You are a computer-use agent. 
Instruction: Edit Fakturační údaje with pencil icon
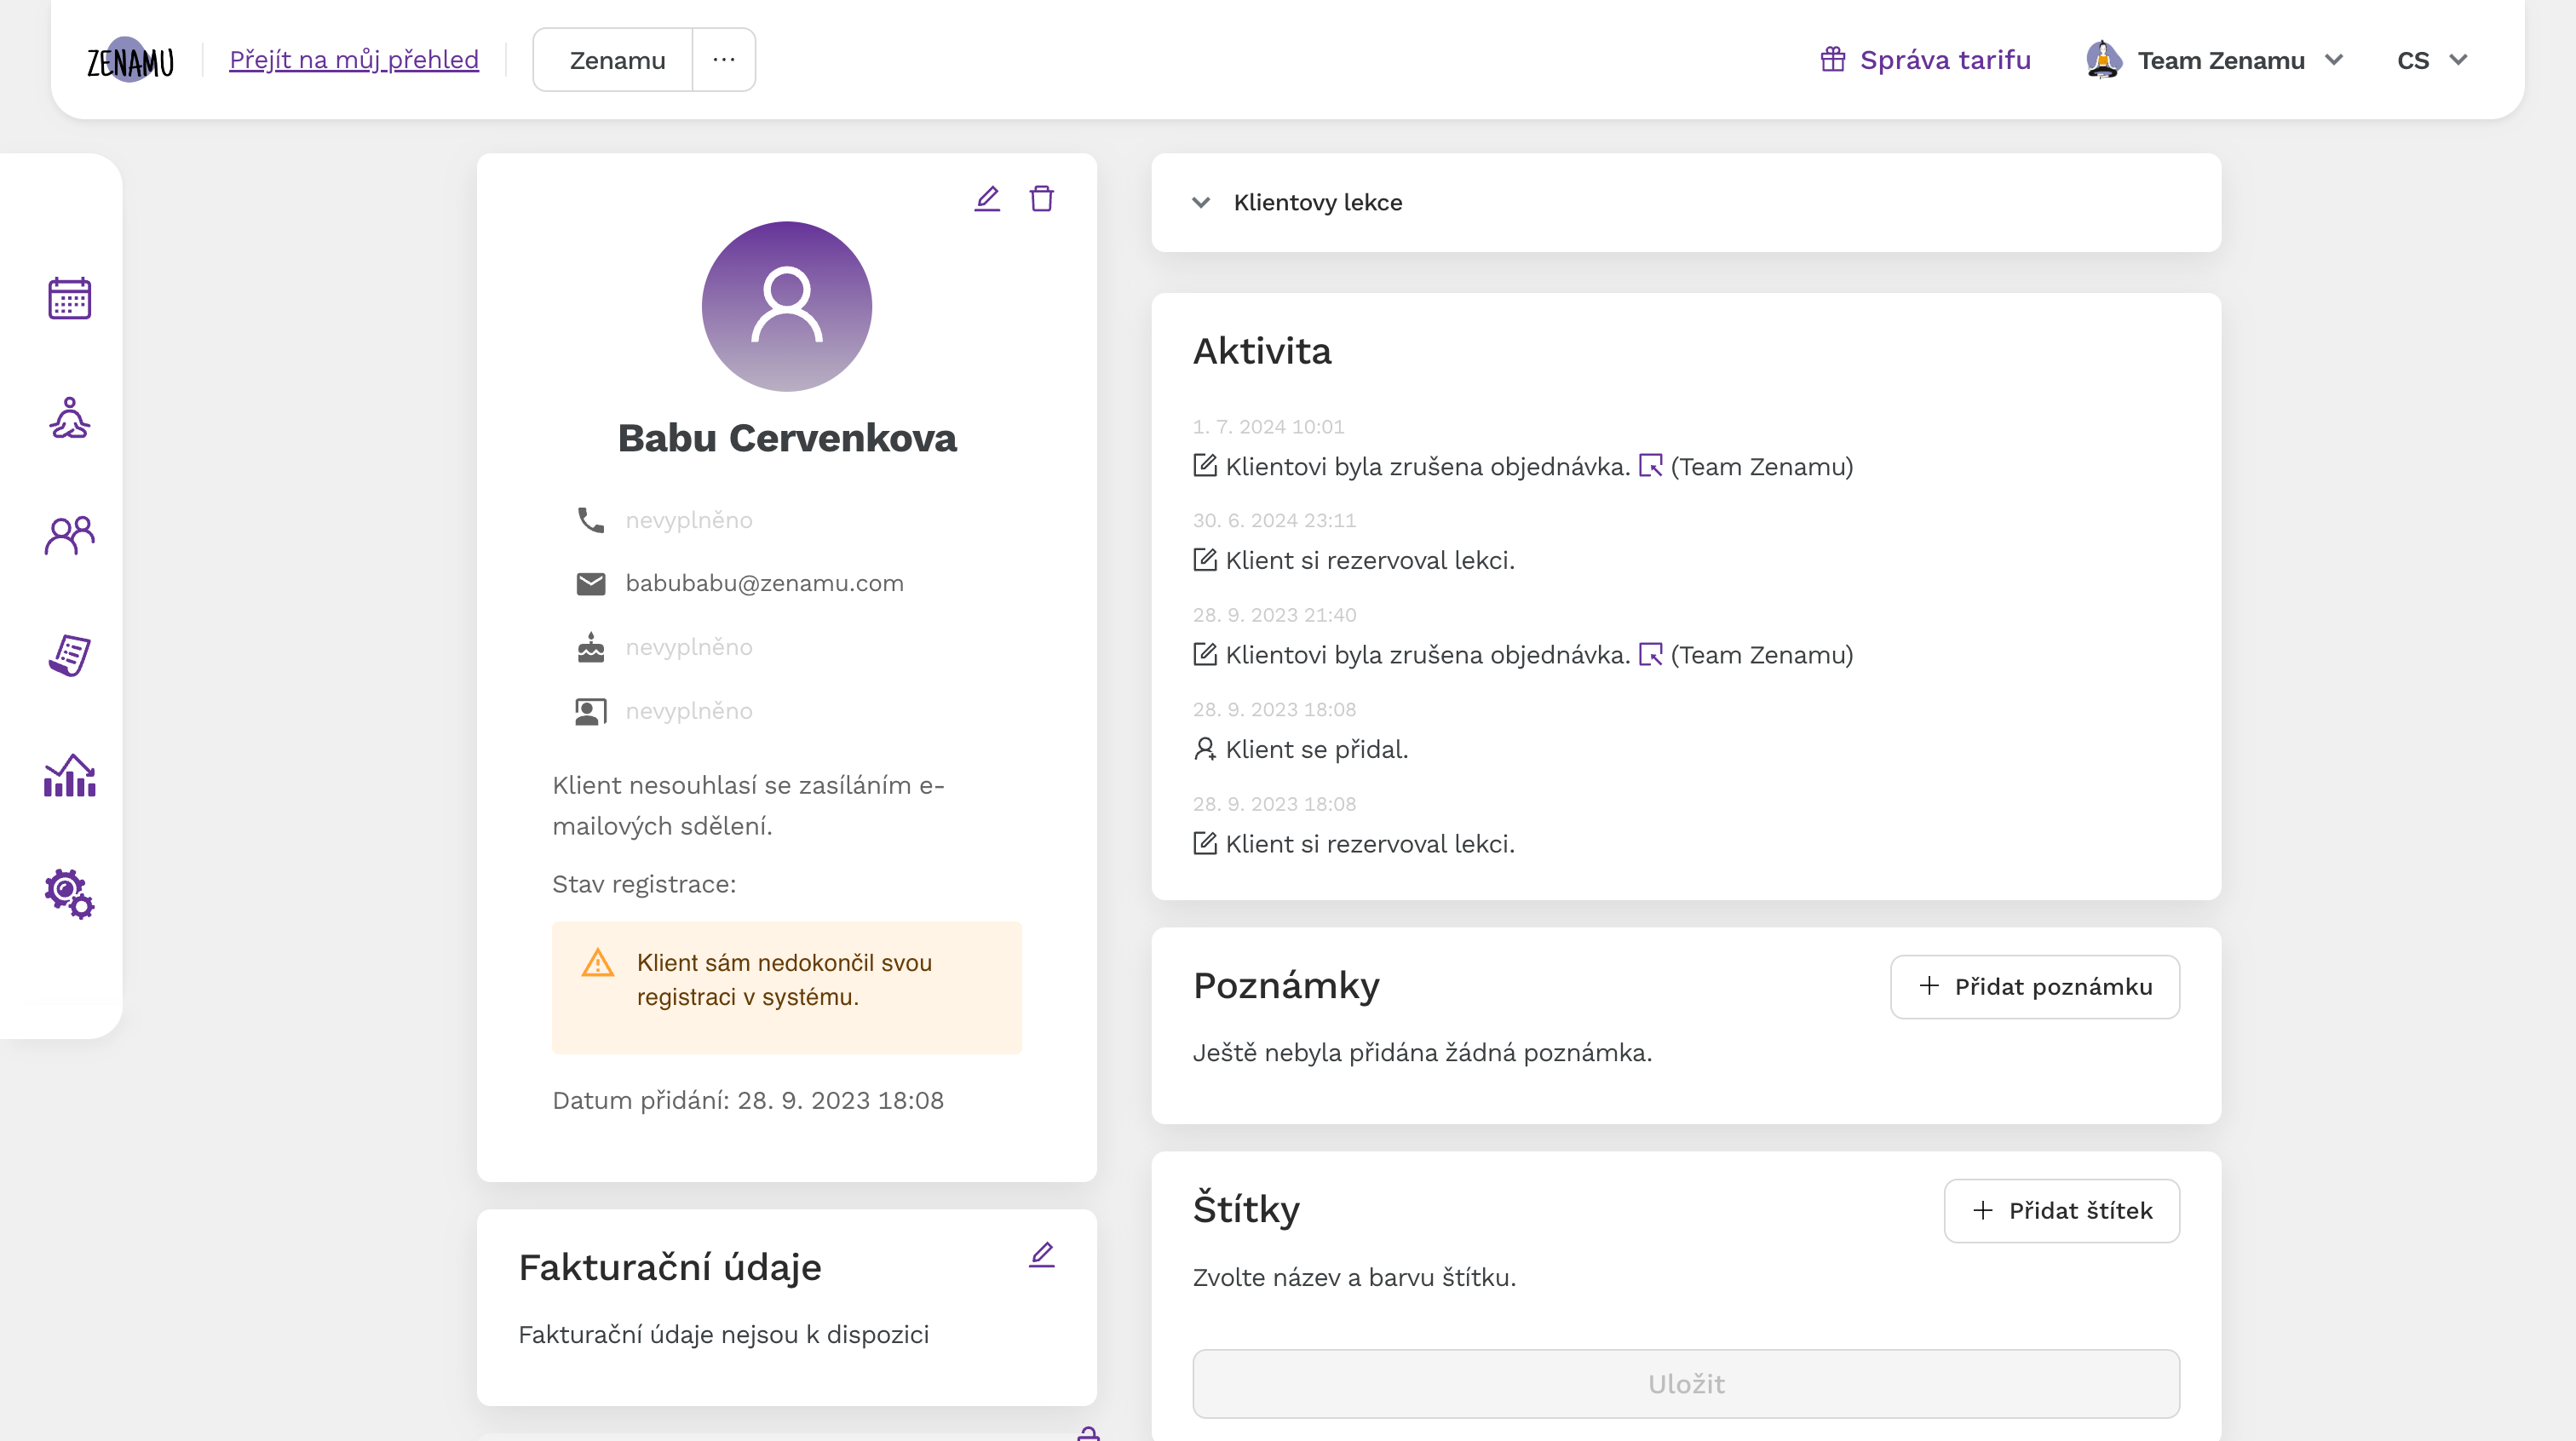coord(1041,1254)
